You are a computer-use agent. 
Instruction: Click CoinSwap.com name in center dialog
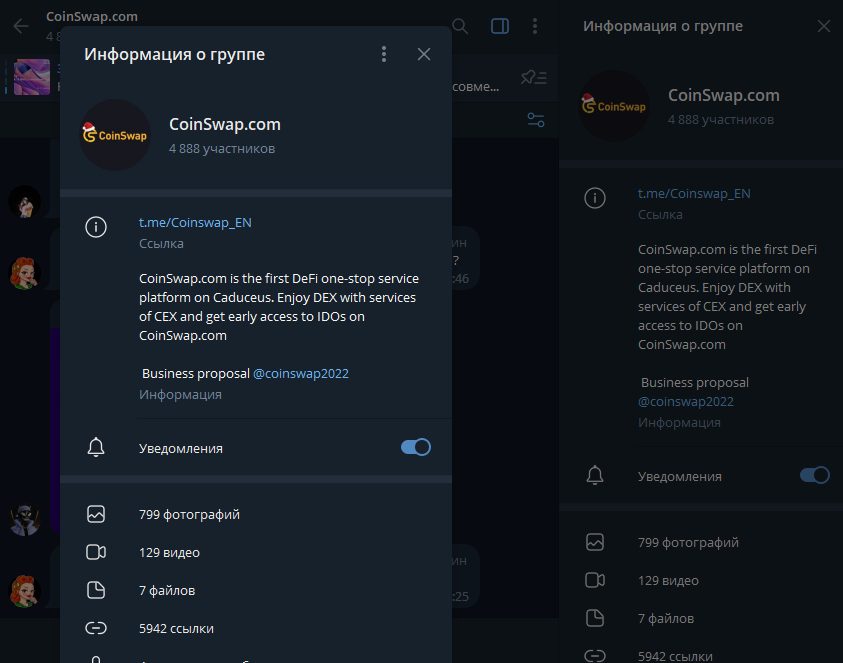click(225, 124)
